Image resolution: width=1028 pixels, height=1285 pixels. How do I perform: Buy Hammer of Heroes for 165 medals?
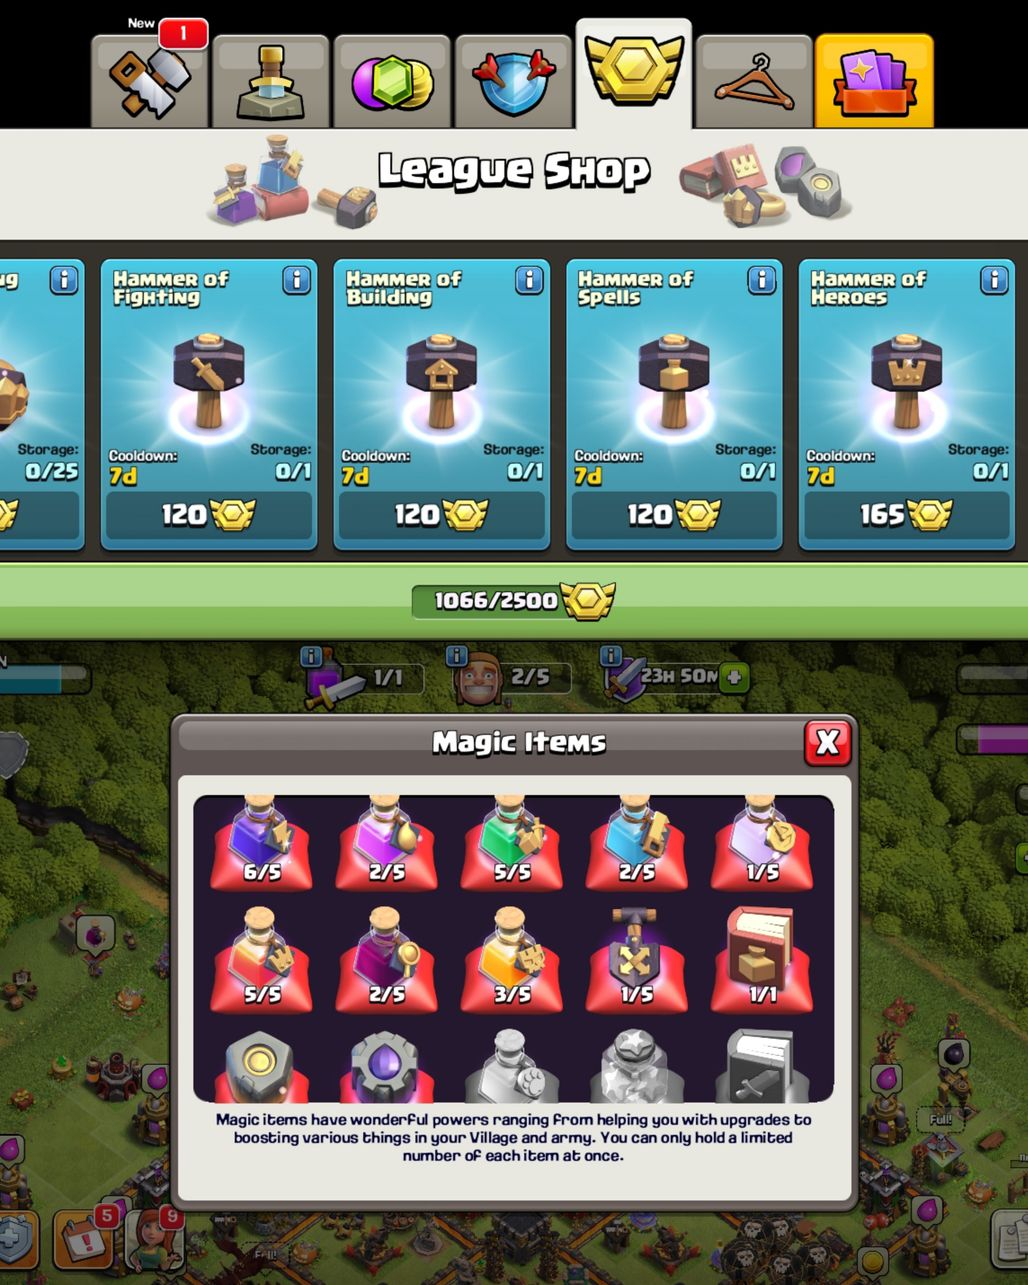pos(906,515)
